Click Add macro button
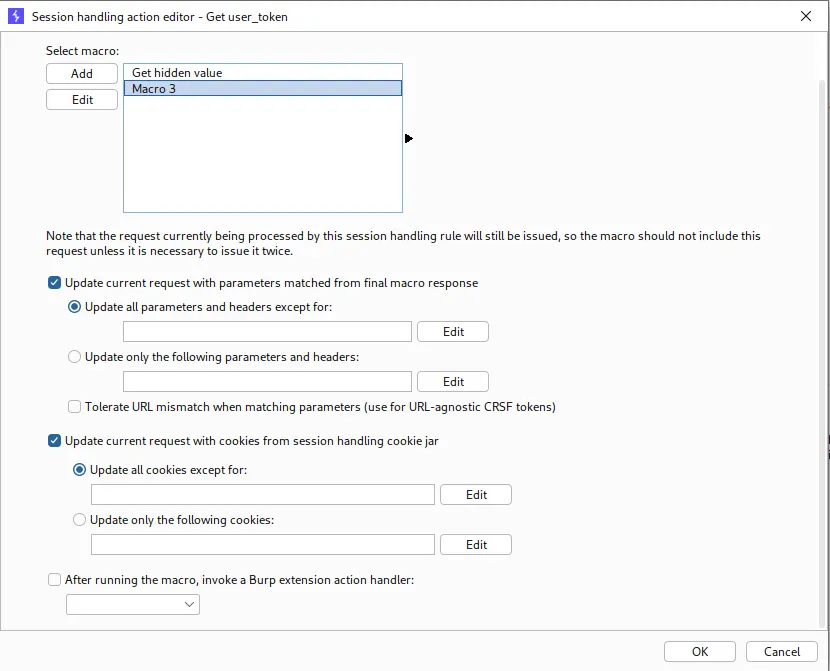This screenshot has width=830, height=671. pos(82,74)
